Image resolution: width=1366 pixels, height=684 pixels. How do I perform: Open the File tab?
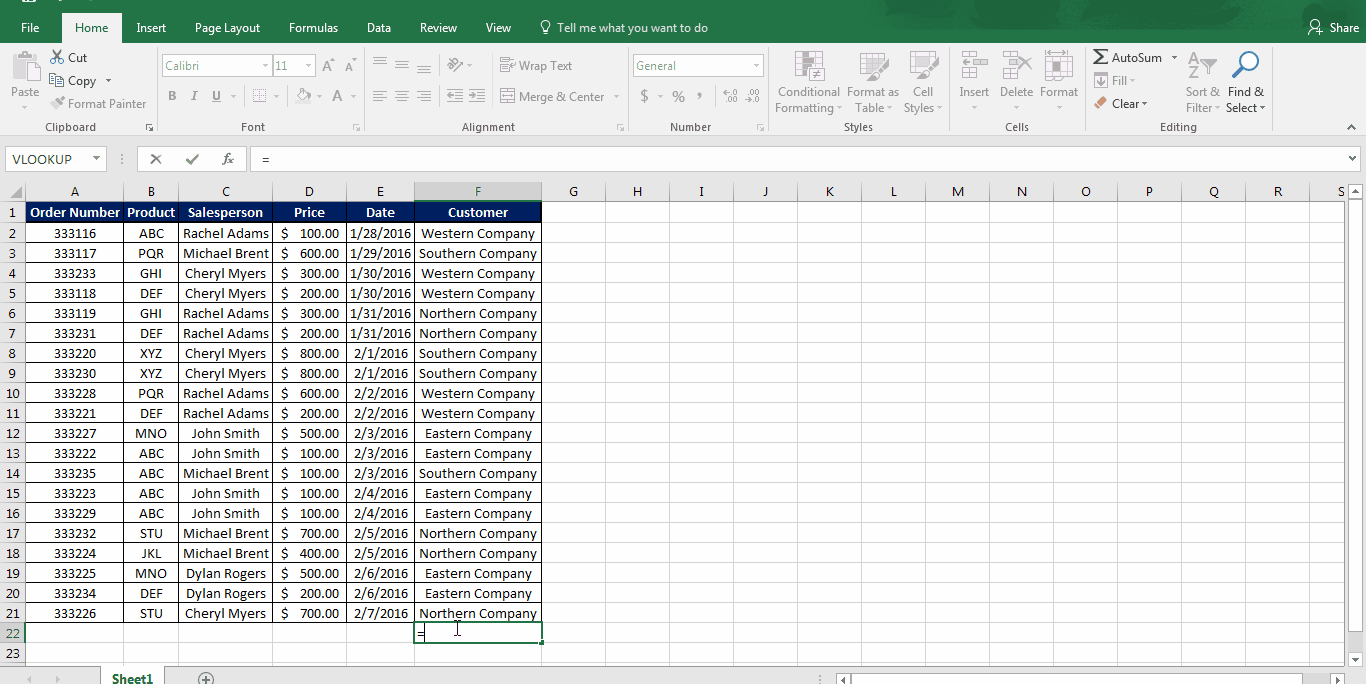pyautogui.click(x=30, y=28)
